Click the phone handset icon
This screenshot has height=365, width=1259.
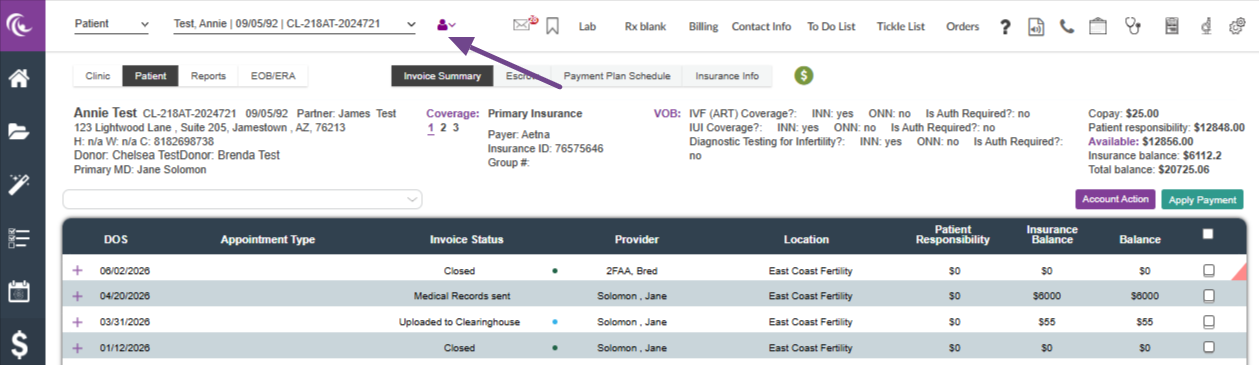1067,26
